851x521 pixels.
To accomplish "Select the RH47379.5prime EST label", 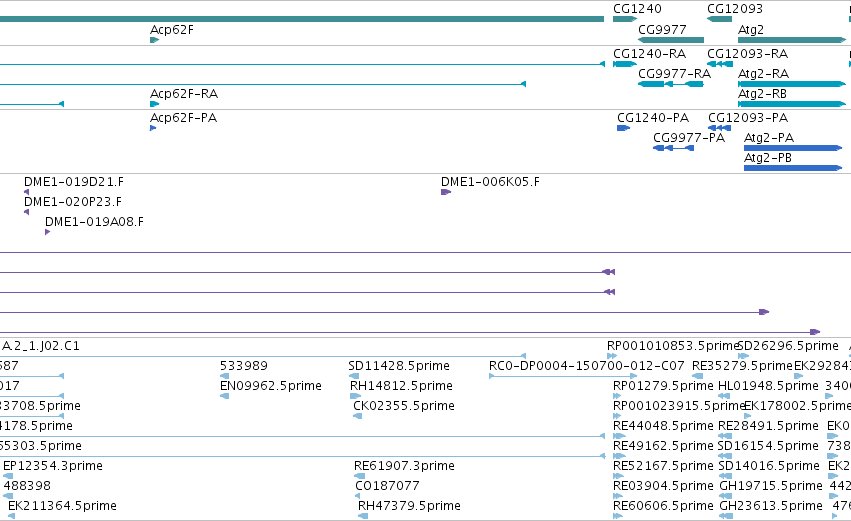I will 409,506.
